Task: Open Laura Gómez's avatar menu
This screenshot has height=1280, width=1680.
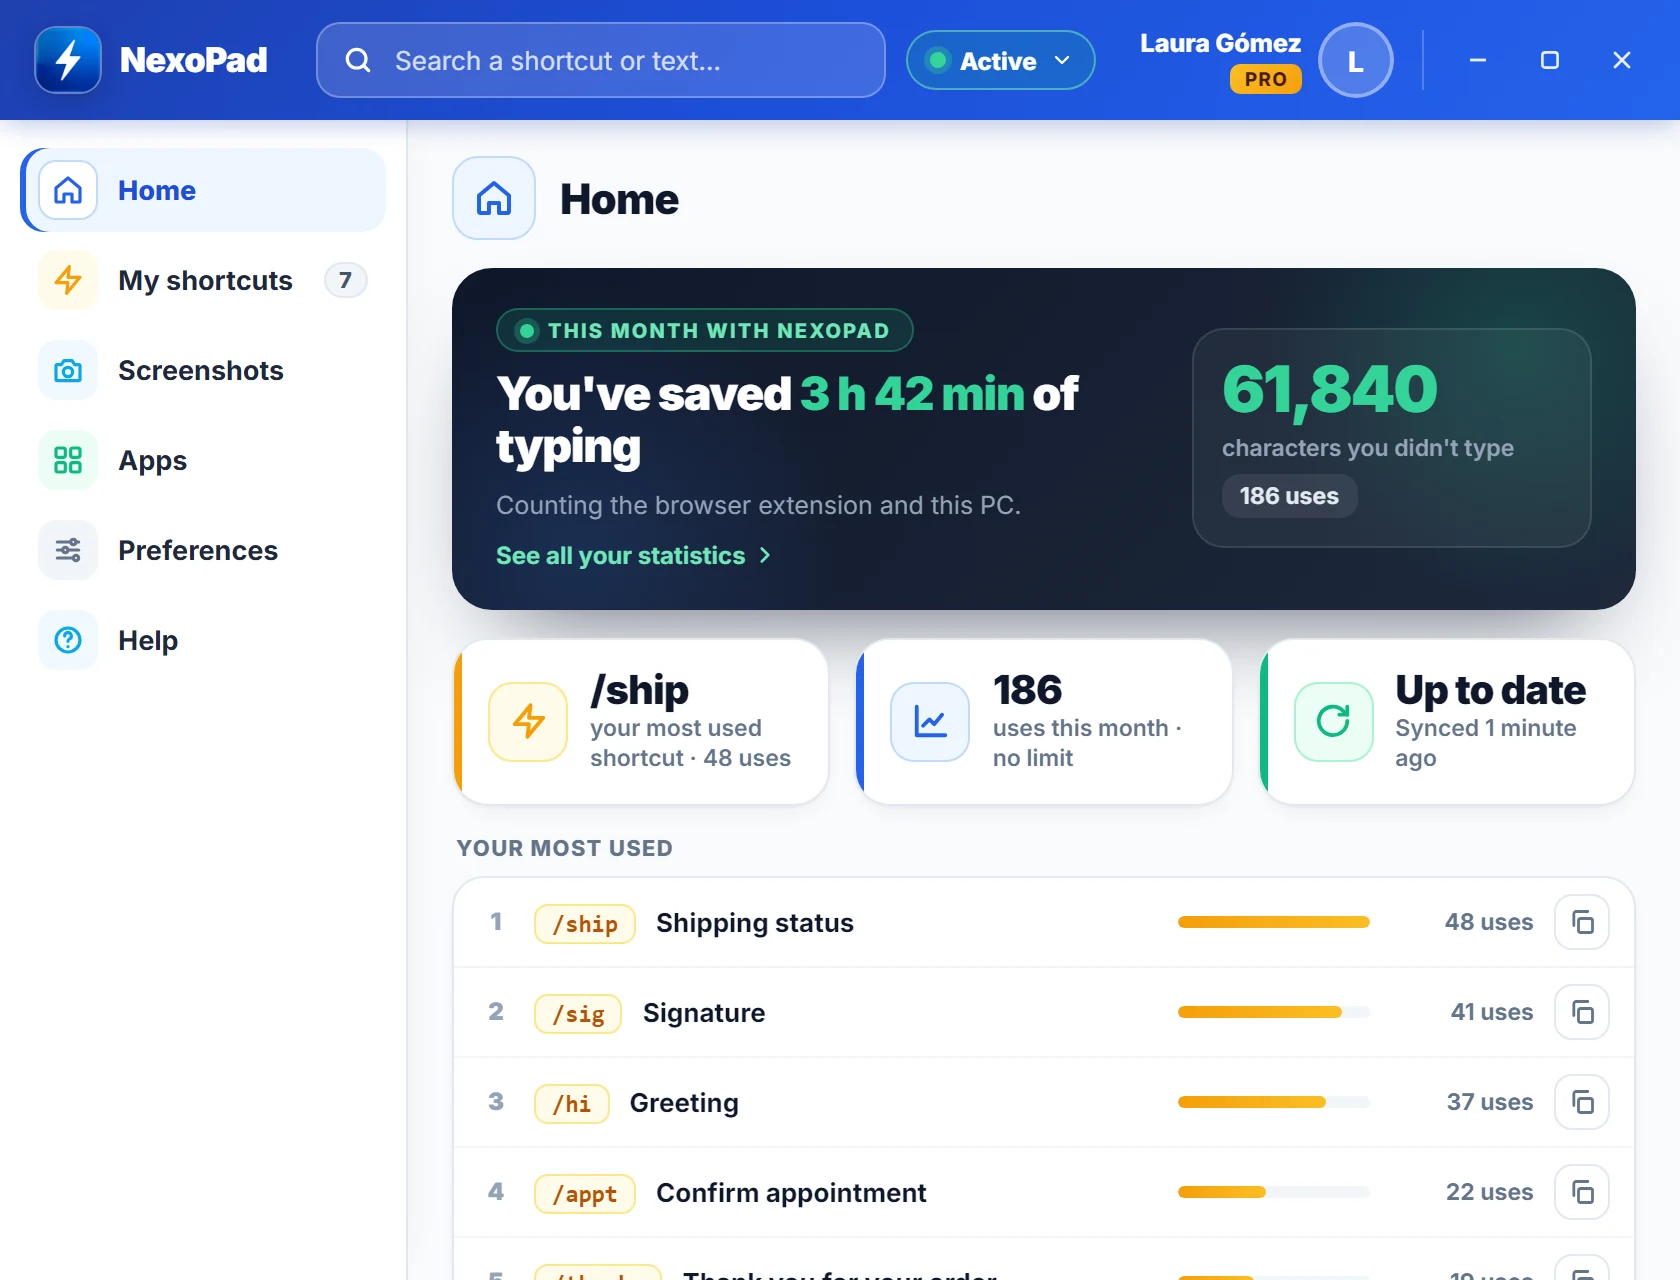Action: point(1355,61)
